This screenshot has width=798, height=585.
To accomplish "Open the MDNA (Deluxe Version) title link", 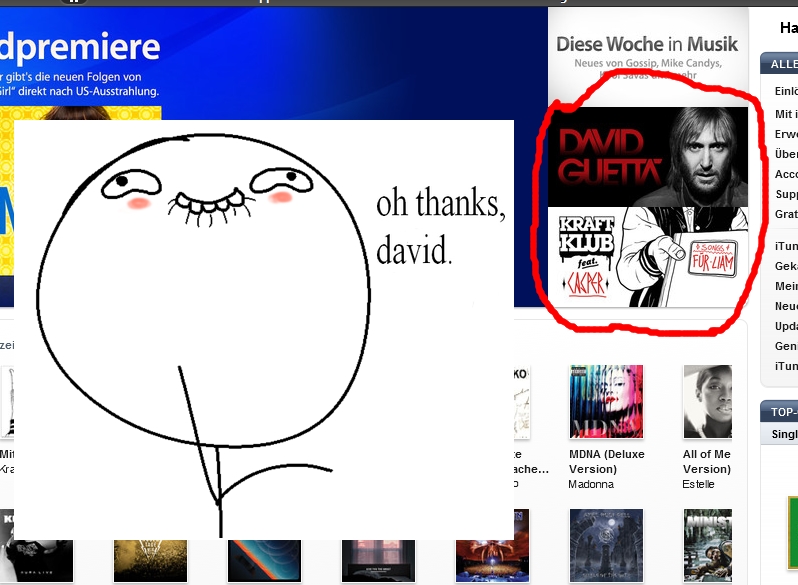I will point(606,461).
